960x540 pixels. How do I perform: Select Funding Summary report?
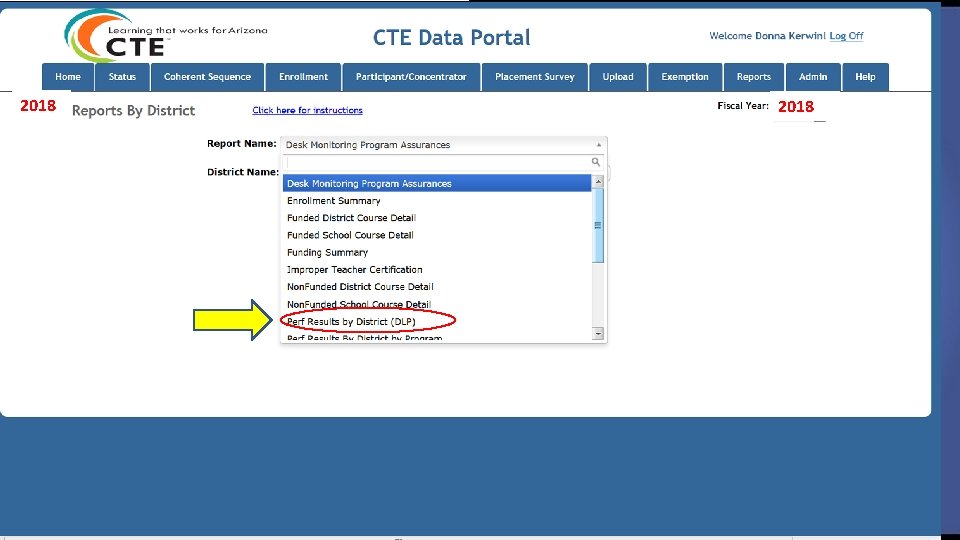[437, 252]
